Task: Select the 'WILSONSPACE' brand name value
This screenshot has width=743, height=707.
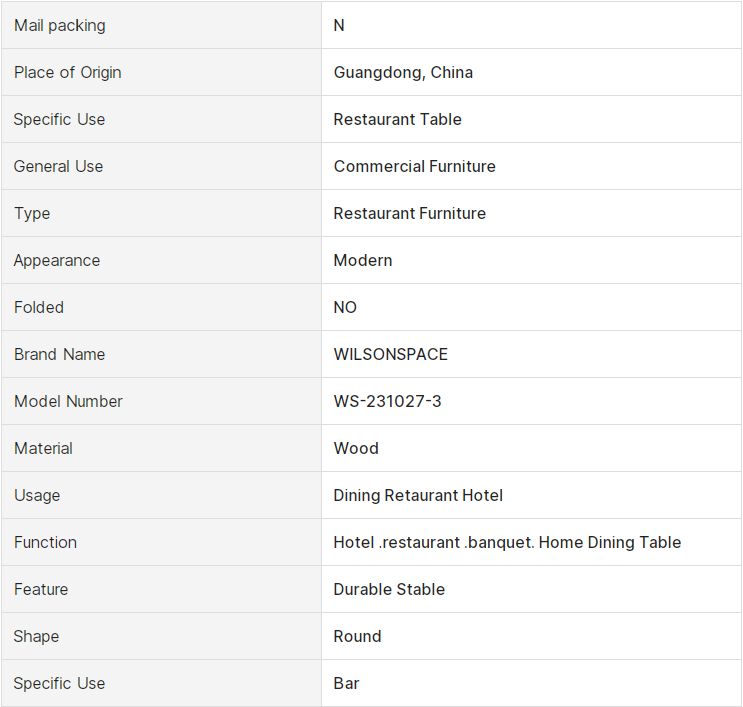Action: point(391,354)
